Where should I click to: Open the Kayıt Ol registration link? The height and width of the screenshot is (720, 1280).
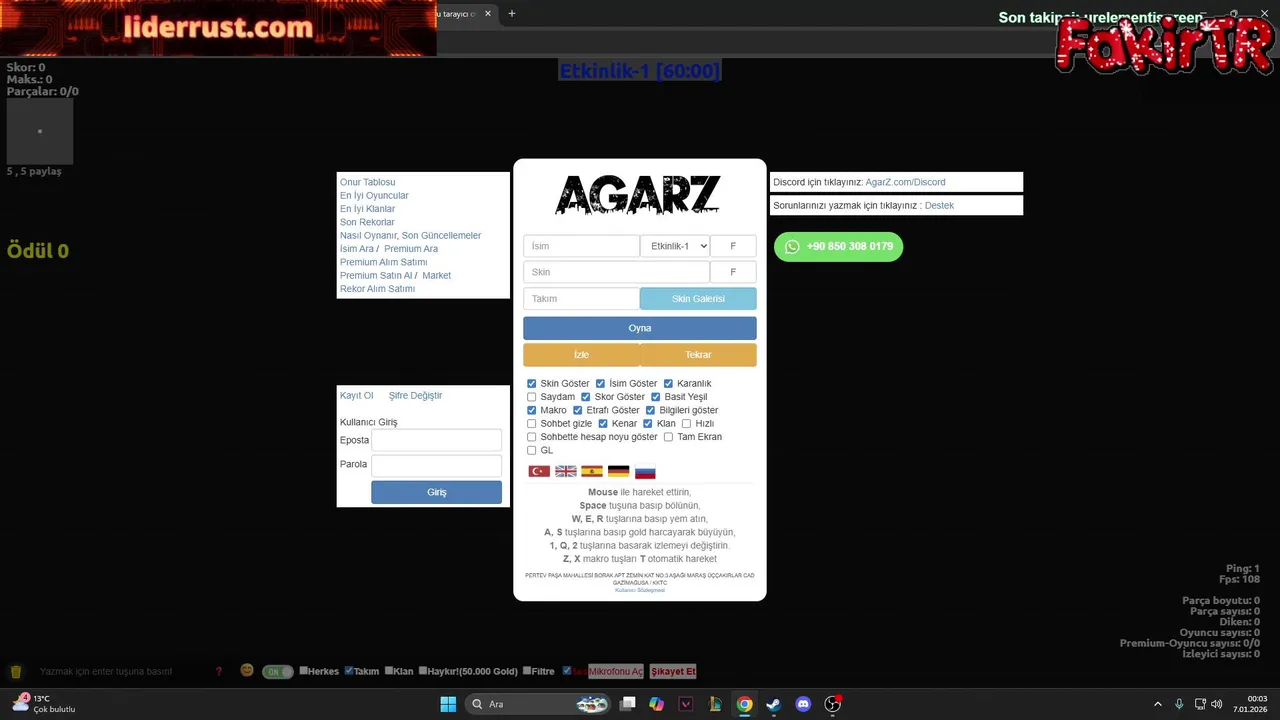[357, 396]
